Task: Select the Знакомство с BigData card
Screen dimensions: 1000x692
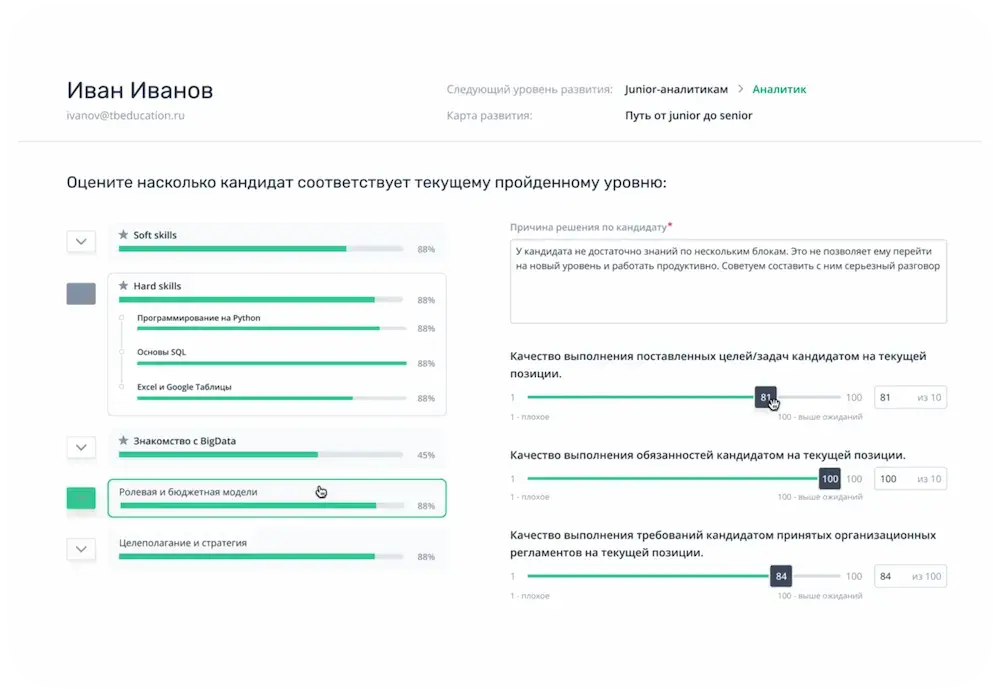Action: point(277,447)
